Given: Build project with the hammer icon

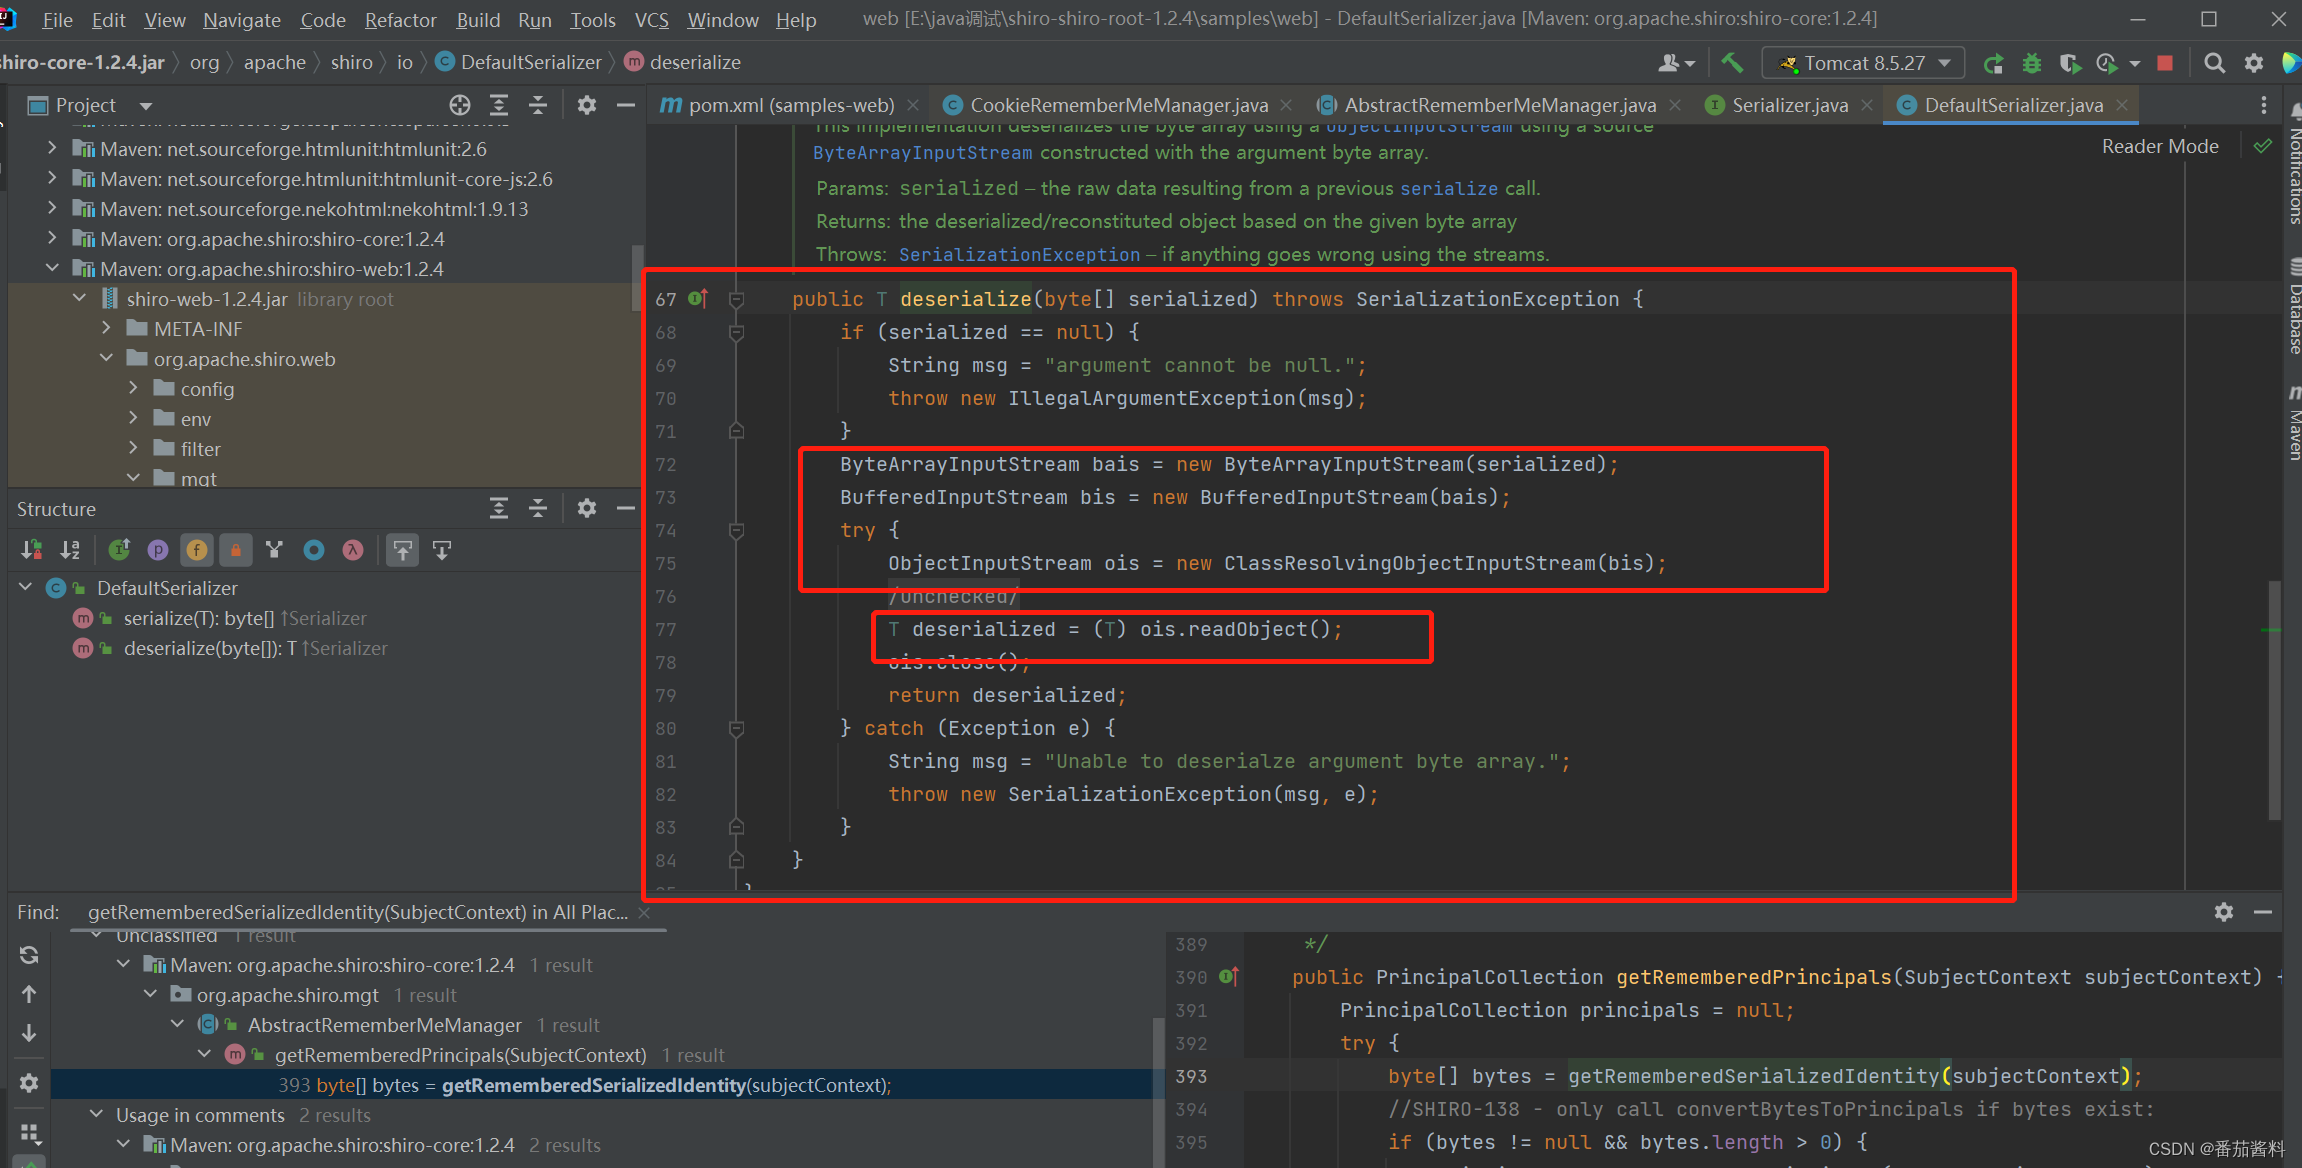Looking at the screenshot, I should 1732,63.
